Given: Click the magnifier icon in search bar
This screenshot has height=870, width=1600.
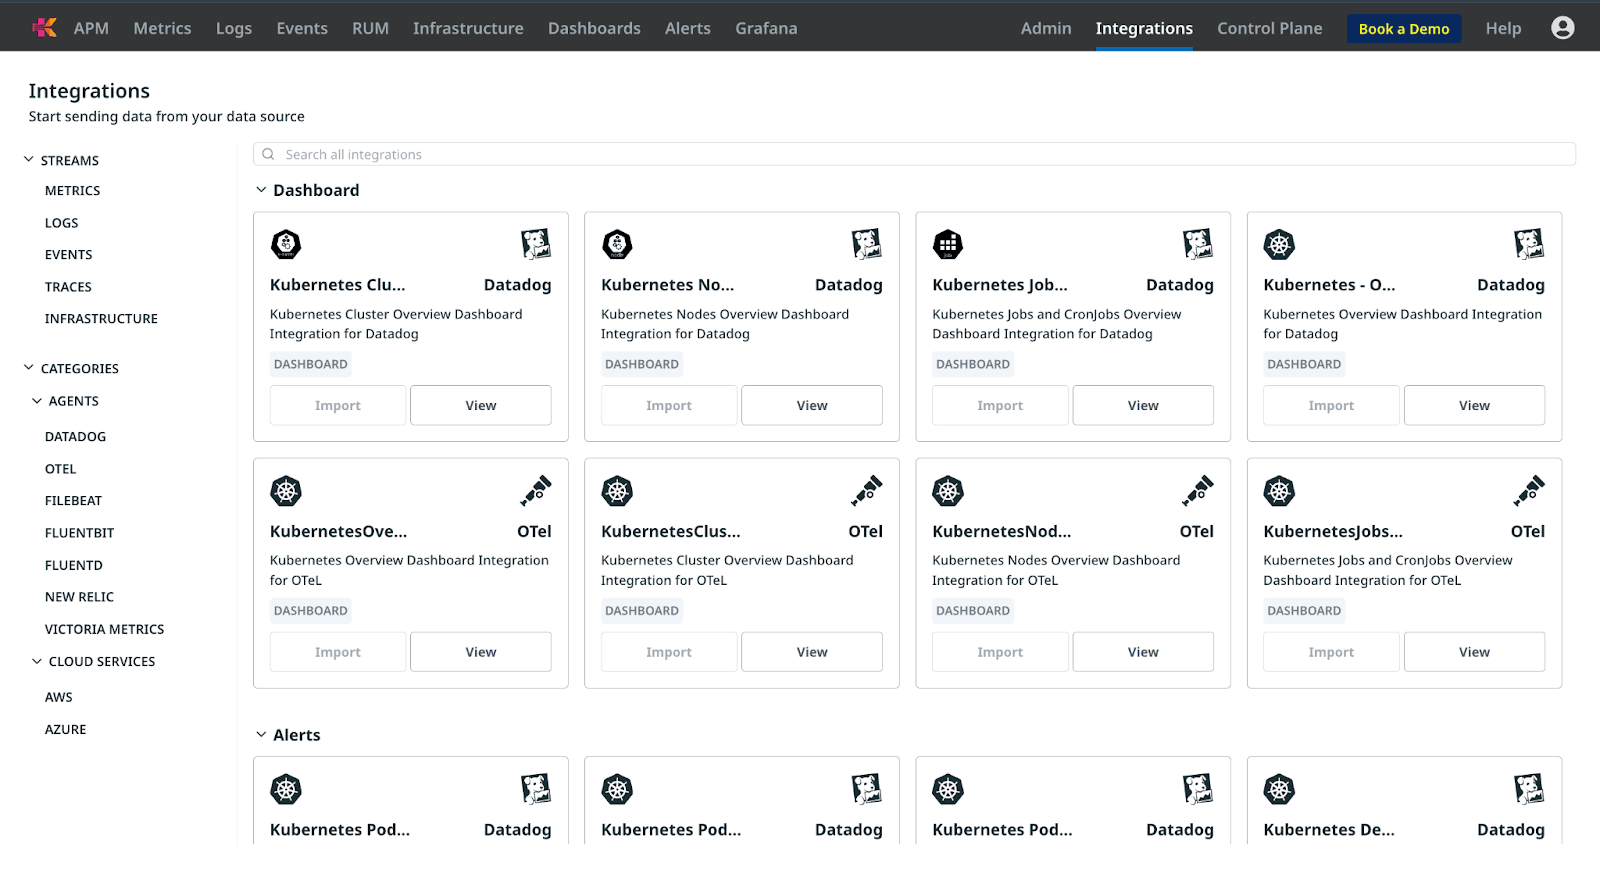Looking at the screenshot, I should (x=268, y=154).
